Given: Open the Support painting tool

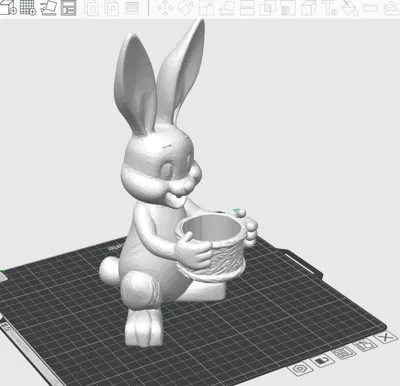Looking at the screenshot, I should [x=288, y=8].
